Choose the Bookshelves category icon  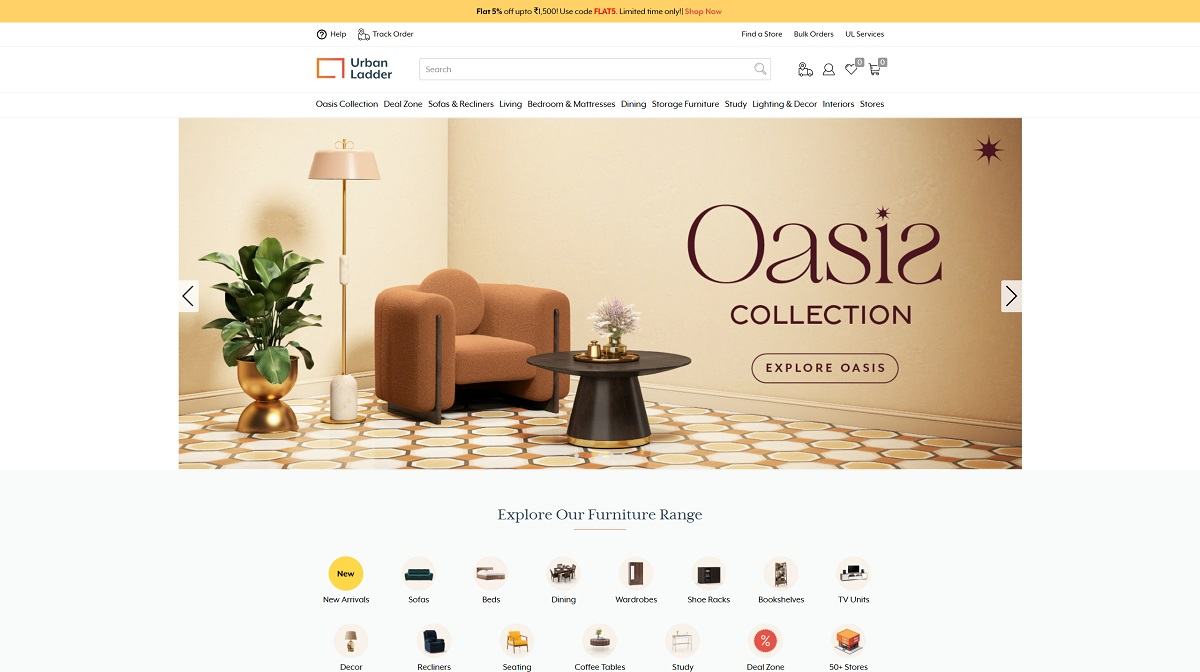(x=781, y=574)
